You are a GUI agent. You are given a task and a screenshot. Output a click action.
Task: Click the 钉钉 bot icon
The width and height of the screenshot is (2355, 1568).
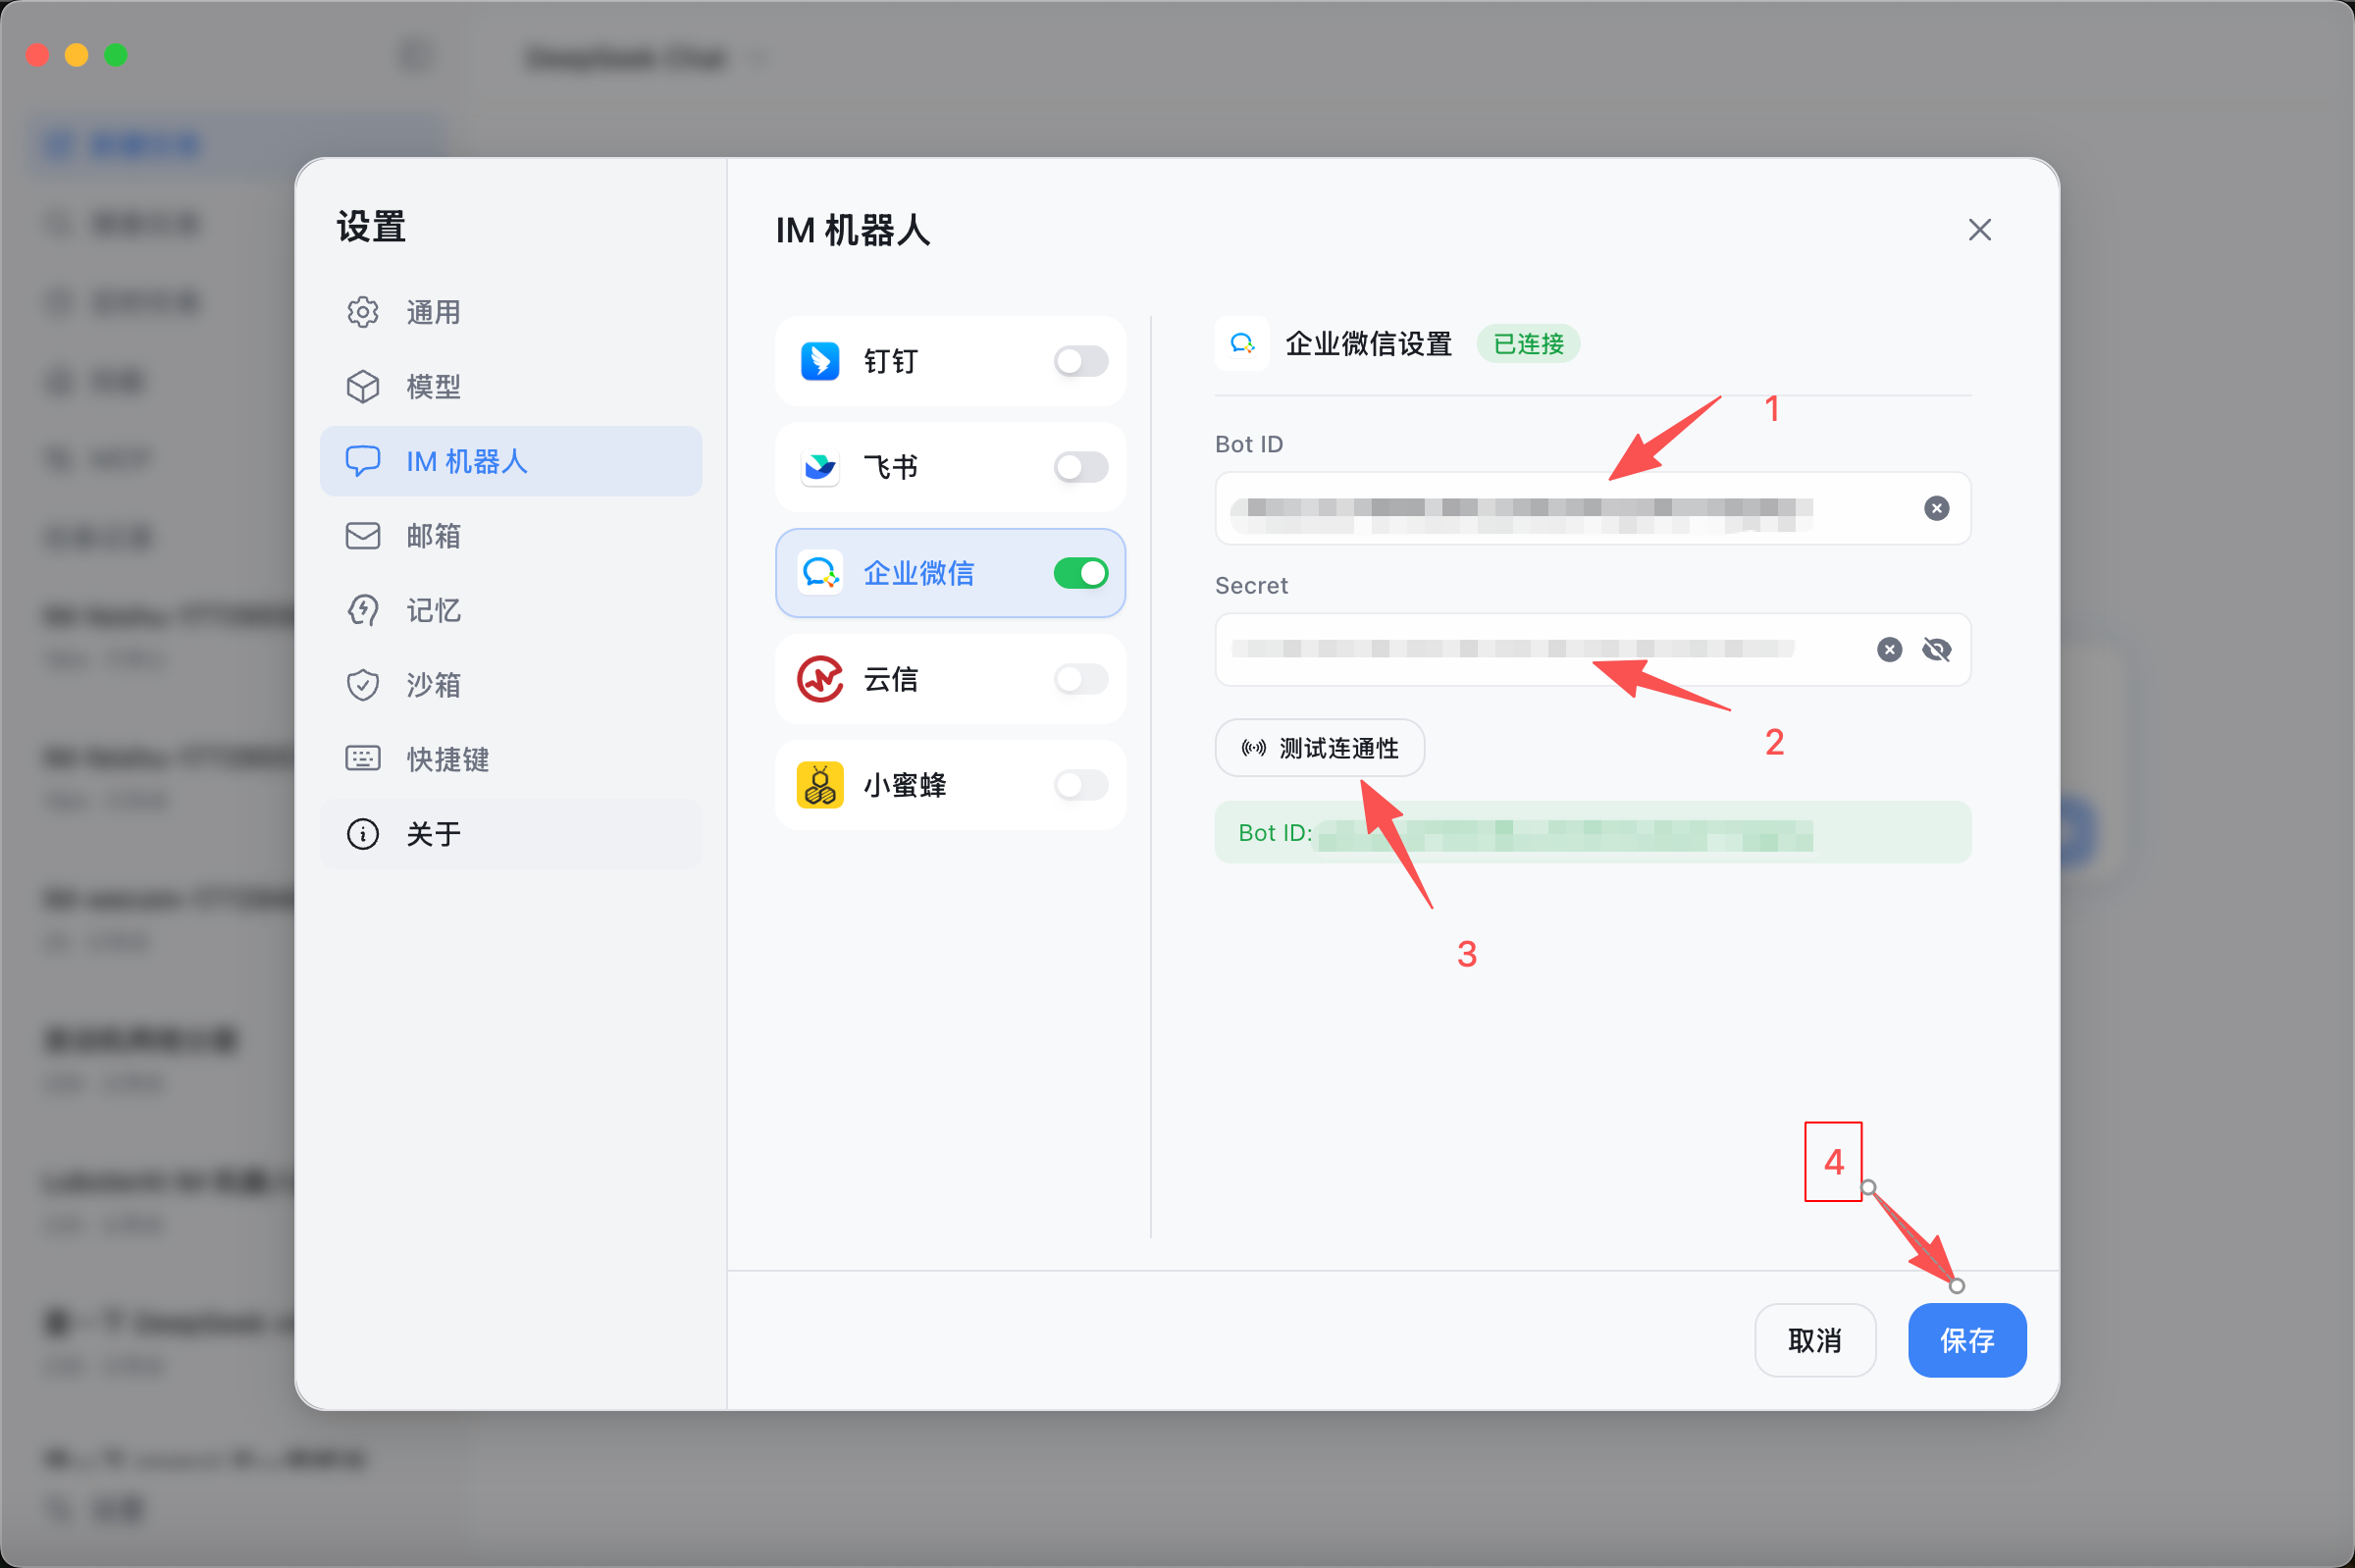click(x=818, y=361)
